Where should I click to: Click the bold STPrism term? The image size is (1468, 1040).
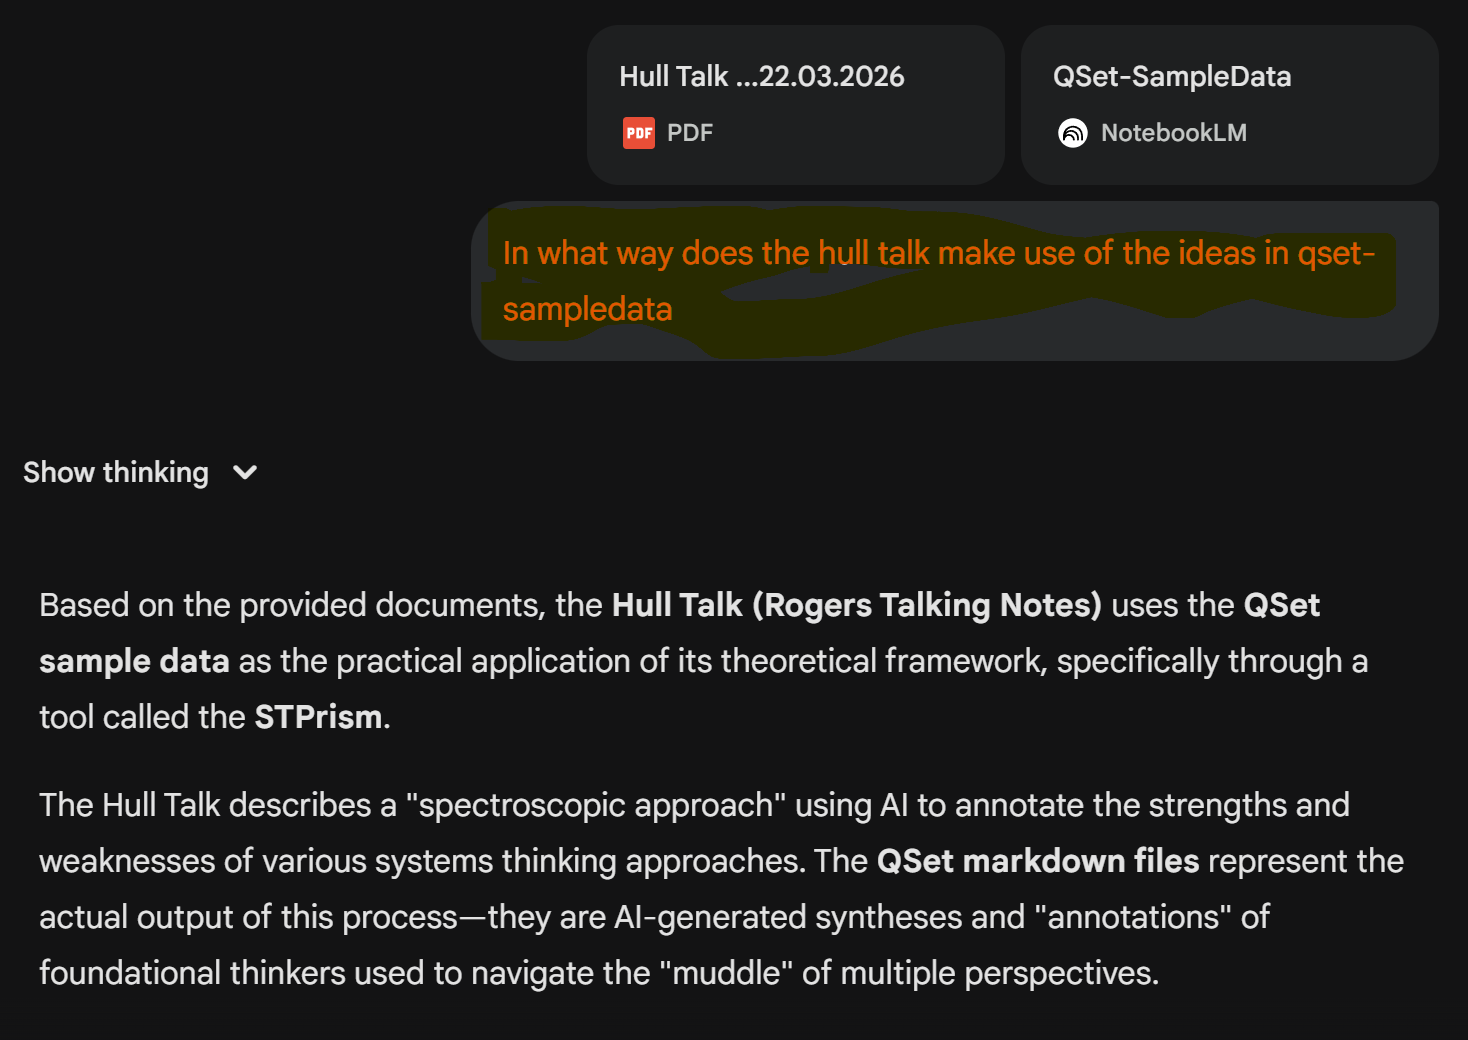(318, 717)
